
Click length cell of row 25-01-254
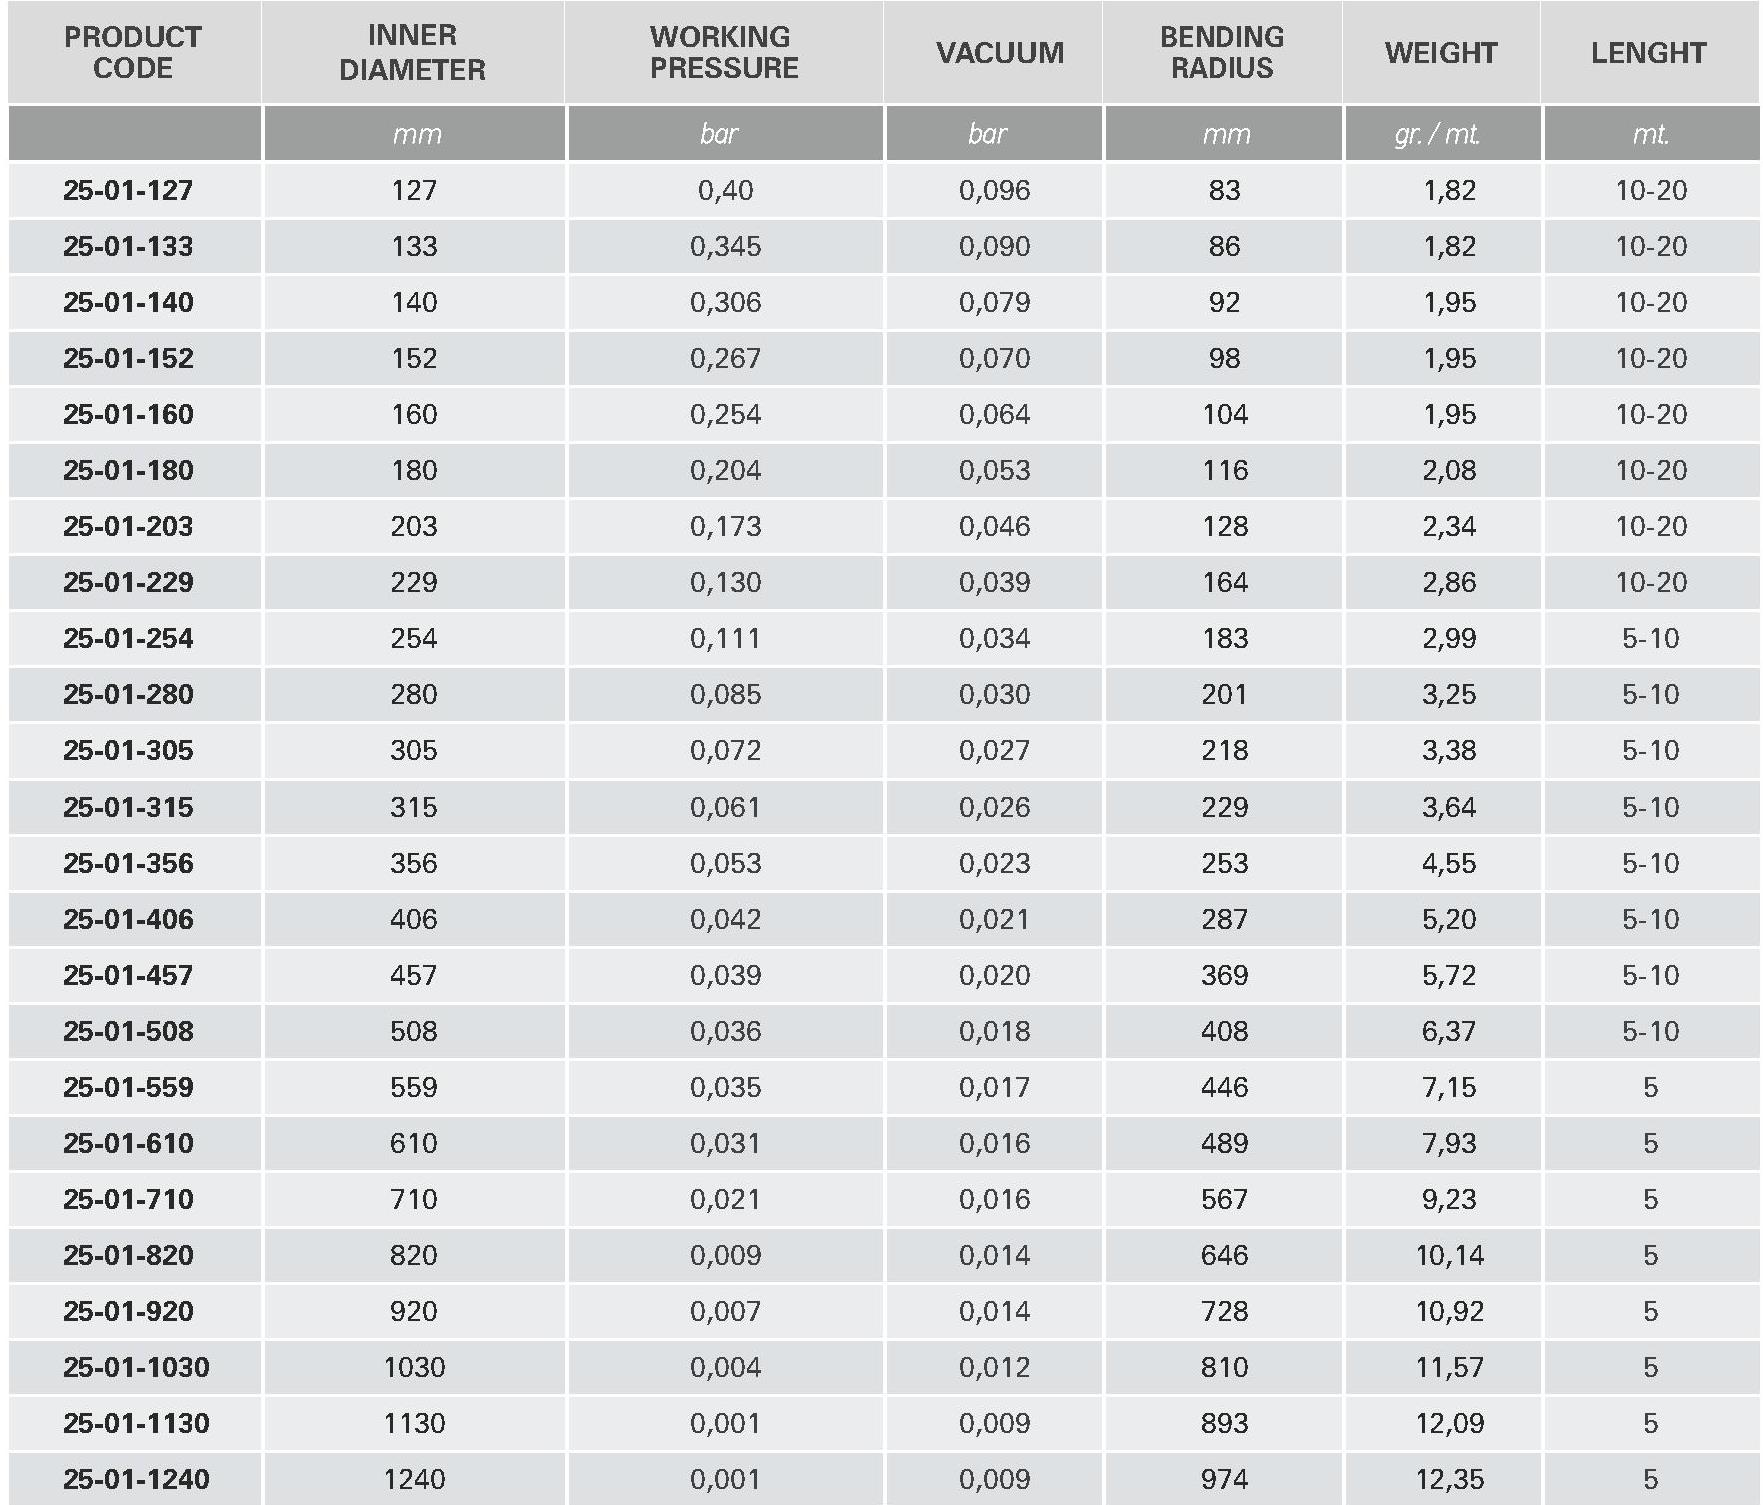click(x=1650, y=638)
